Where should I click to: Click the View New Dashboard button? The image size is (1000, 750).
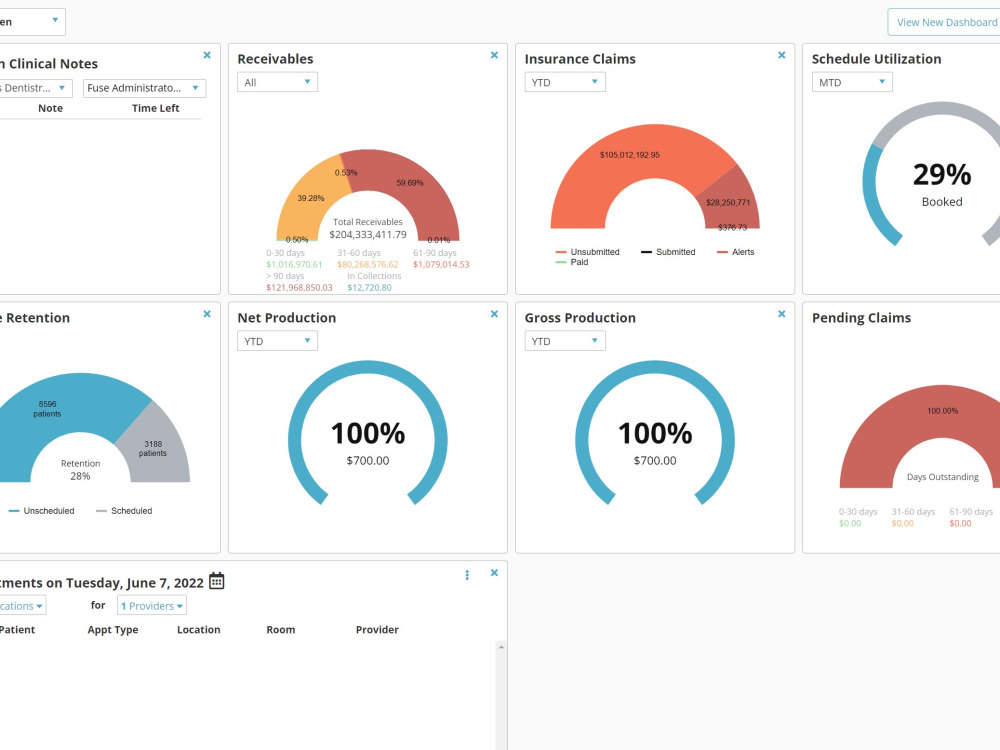(x=945, y=22)
